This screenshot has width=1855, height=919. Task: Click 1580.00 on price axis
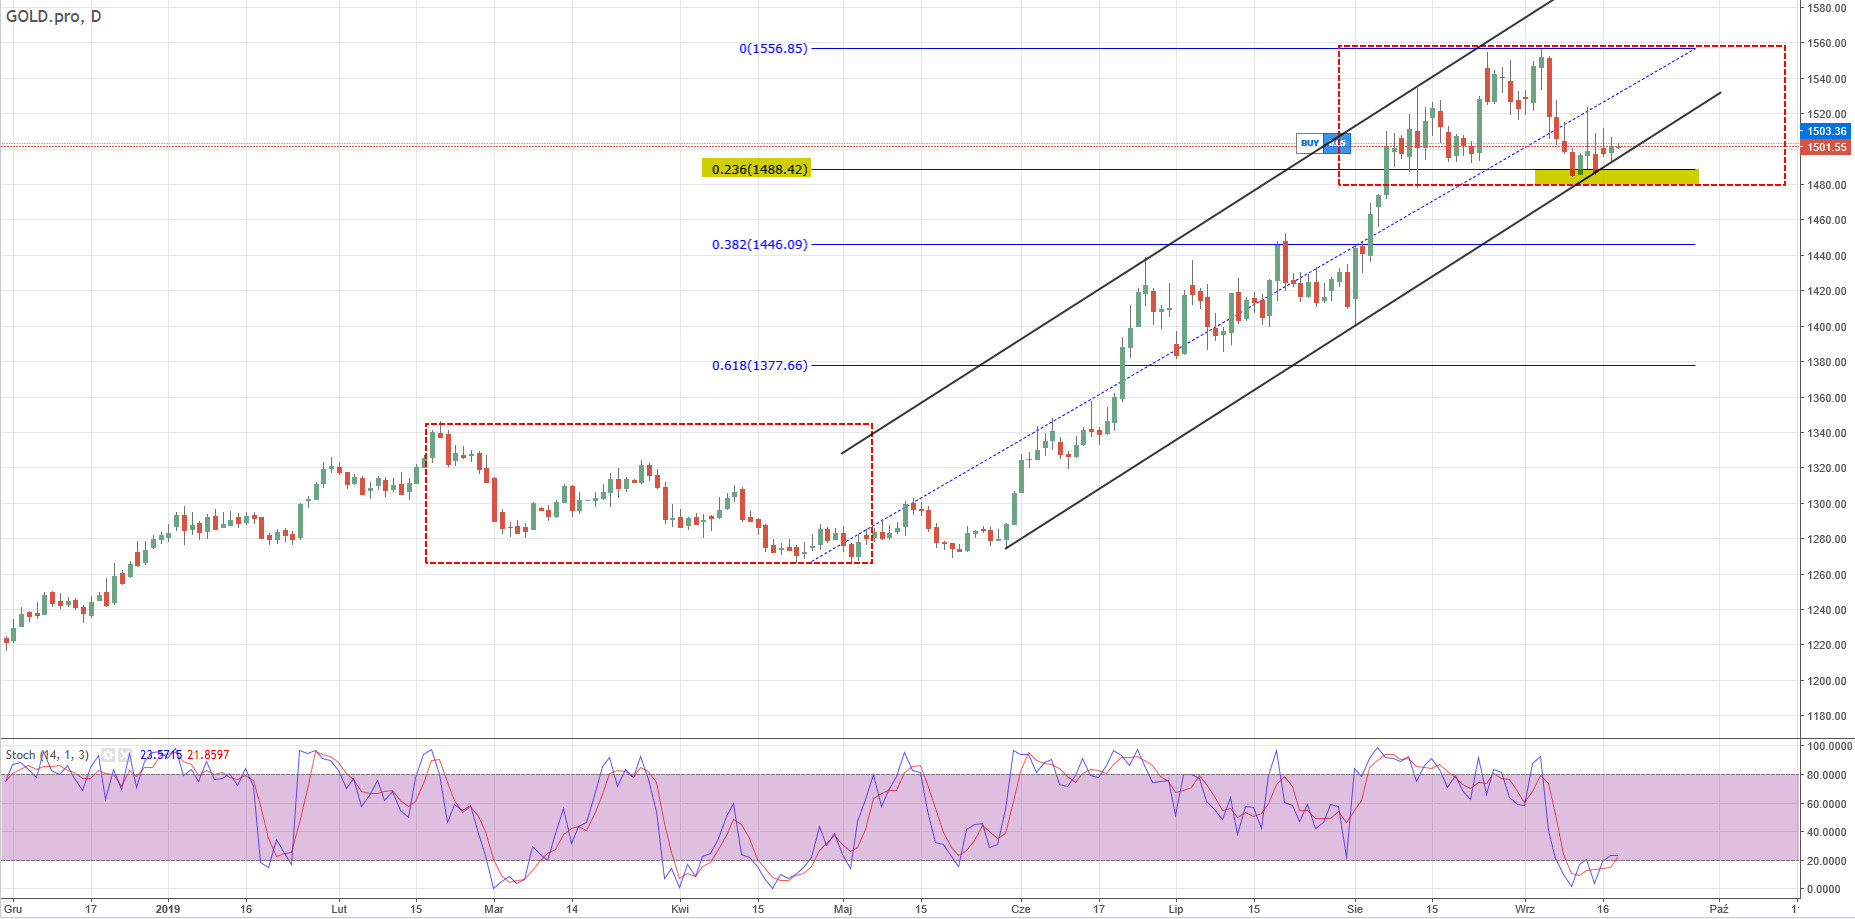[x=1826, y=8]
